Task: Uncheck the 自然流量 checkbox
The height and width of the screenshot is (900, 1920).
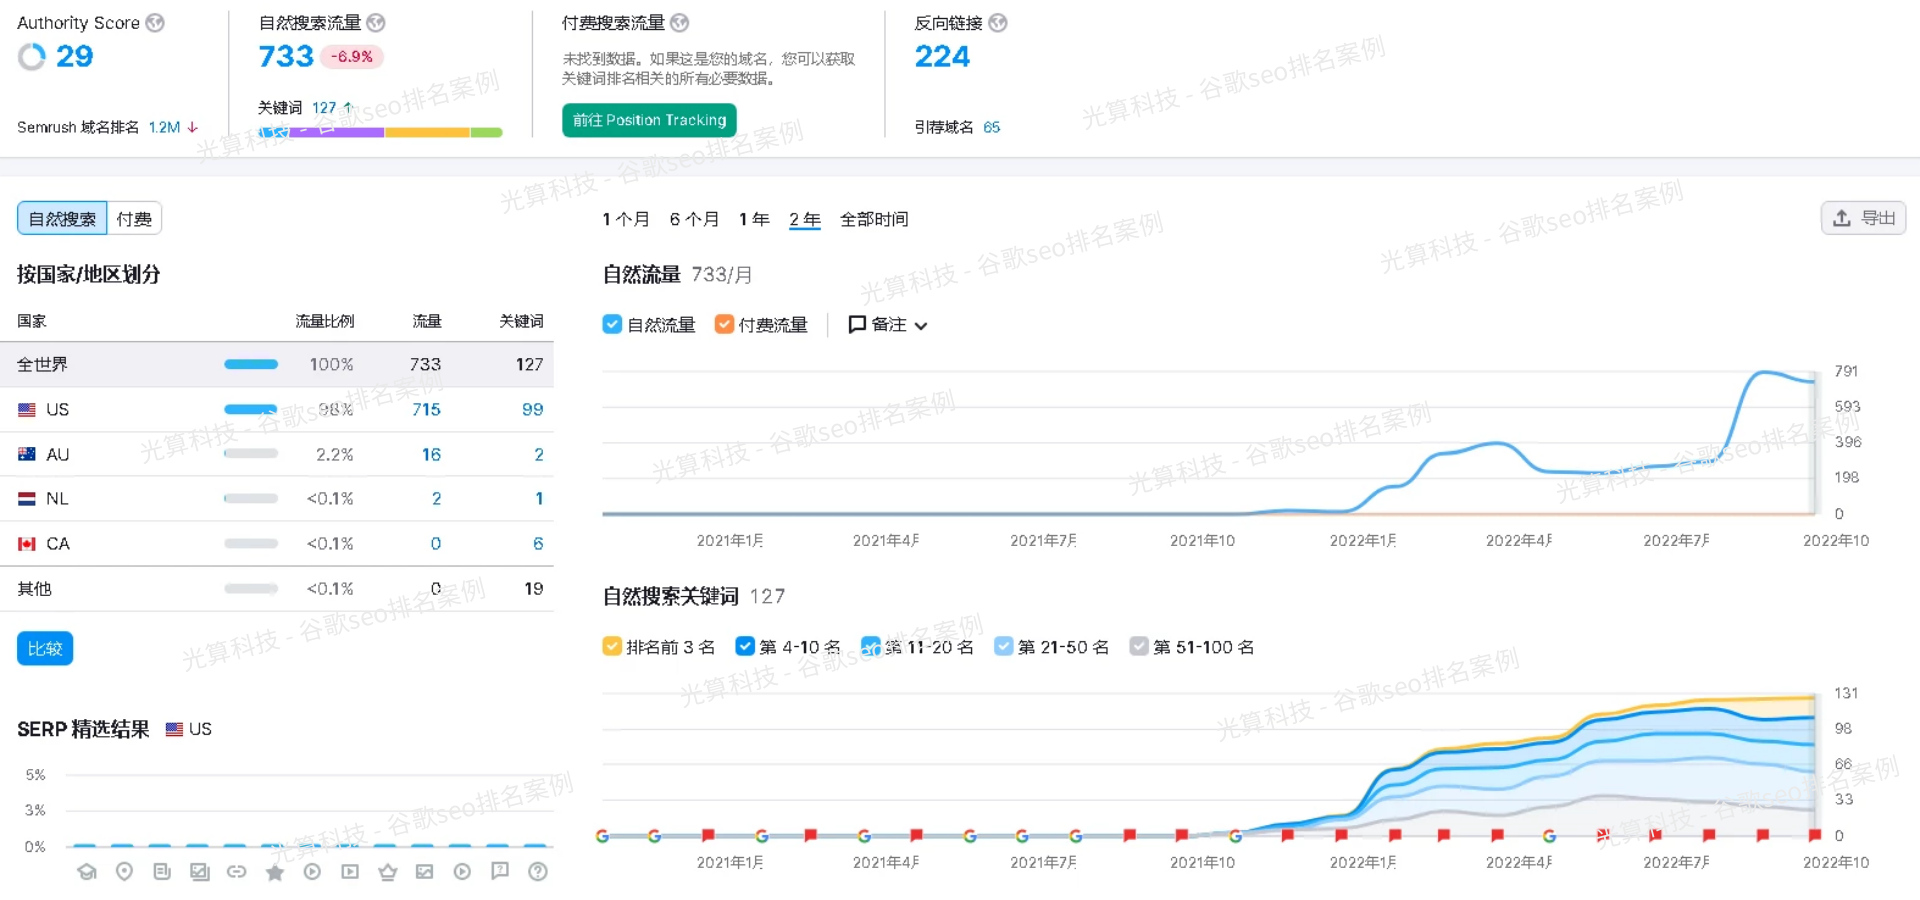Action: [612, 324]
